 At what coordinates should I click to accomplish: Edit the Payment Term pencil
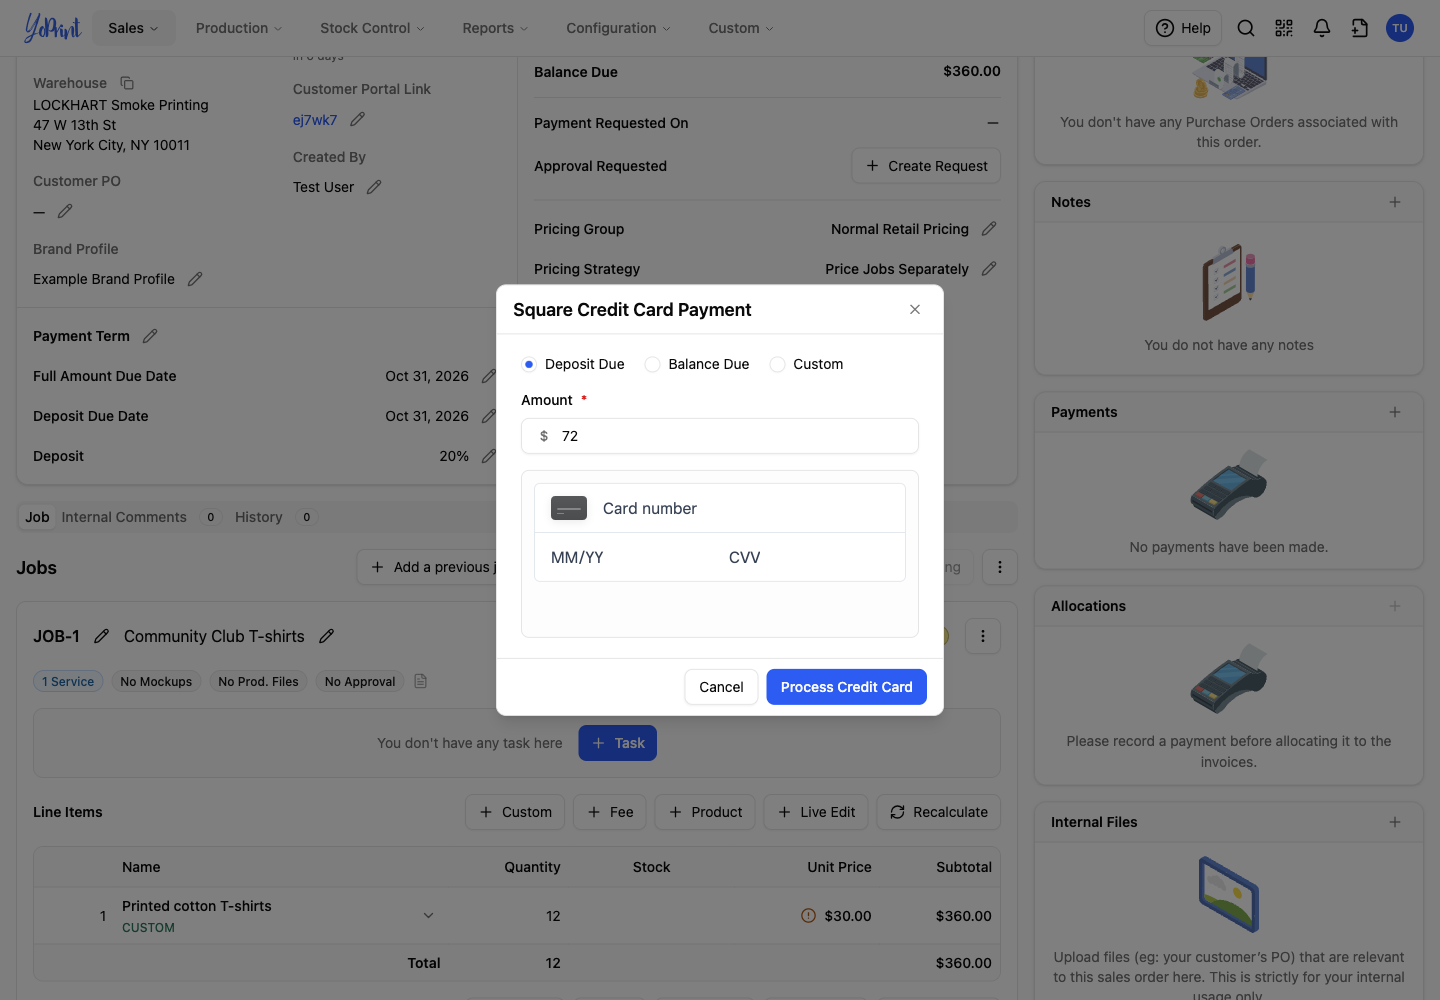[x=150, y=336]
